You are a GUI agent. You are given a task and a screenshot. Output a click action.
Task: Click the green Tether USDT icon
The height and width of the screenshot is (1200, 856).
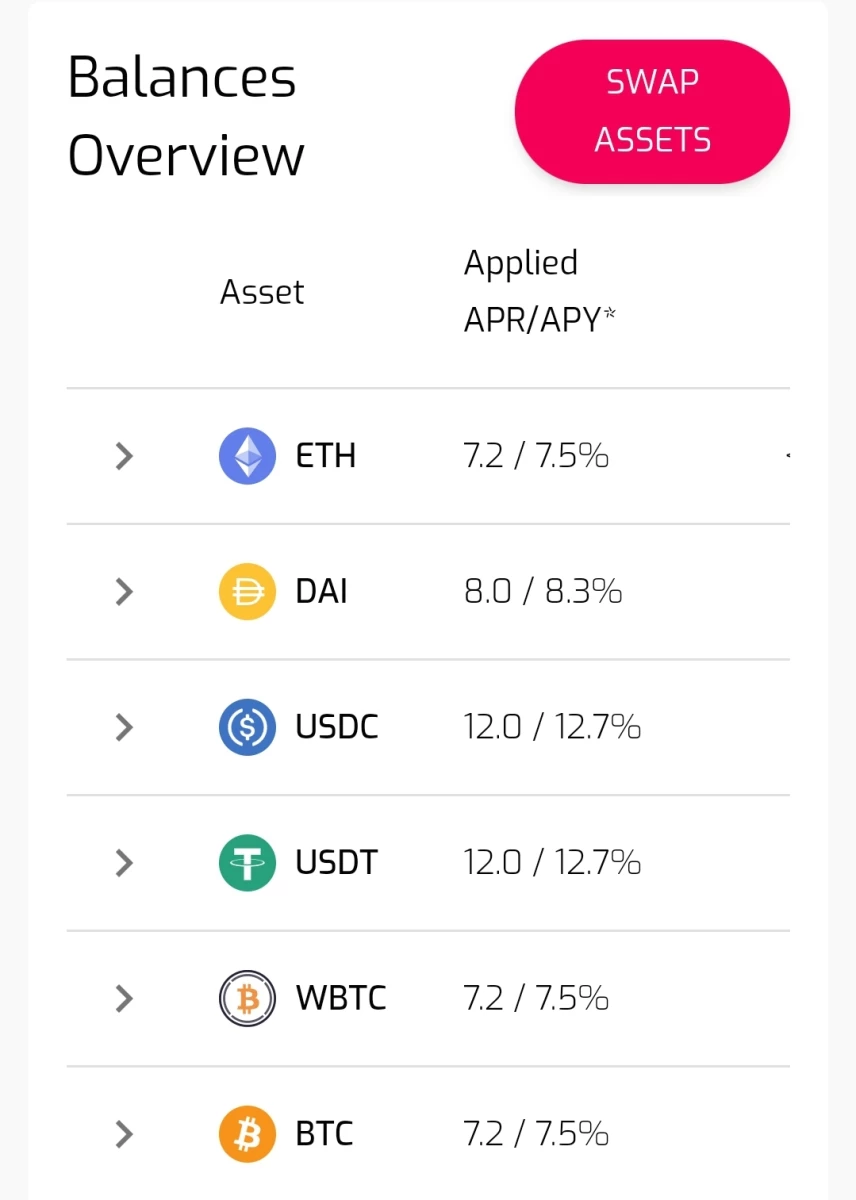[247, 863]
